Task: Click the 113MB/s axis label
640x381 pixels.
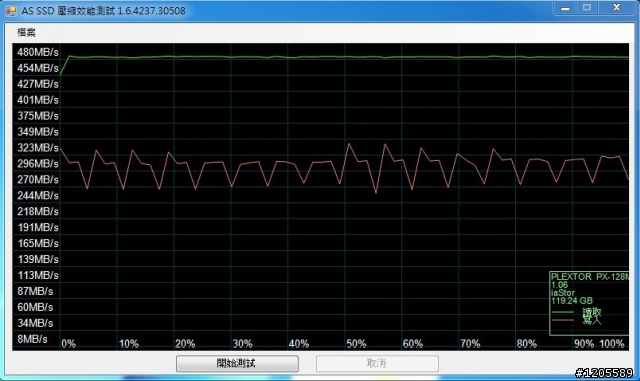Action: tap(38, 275)
